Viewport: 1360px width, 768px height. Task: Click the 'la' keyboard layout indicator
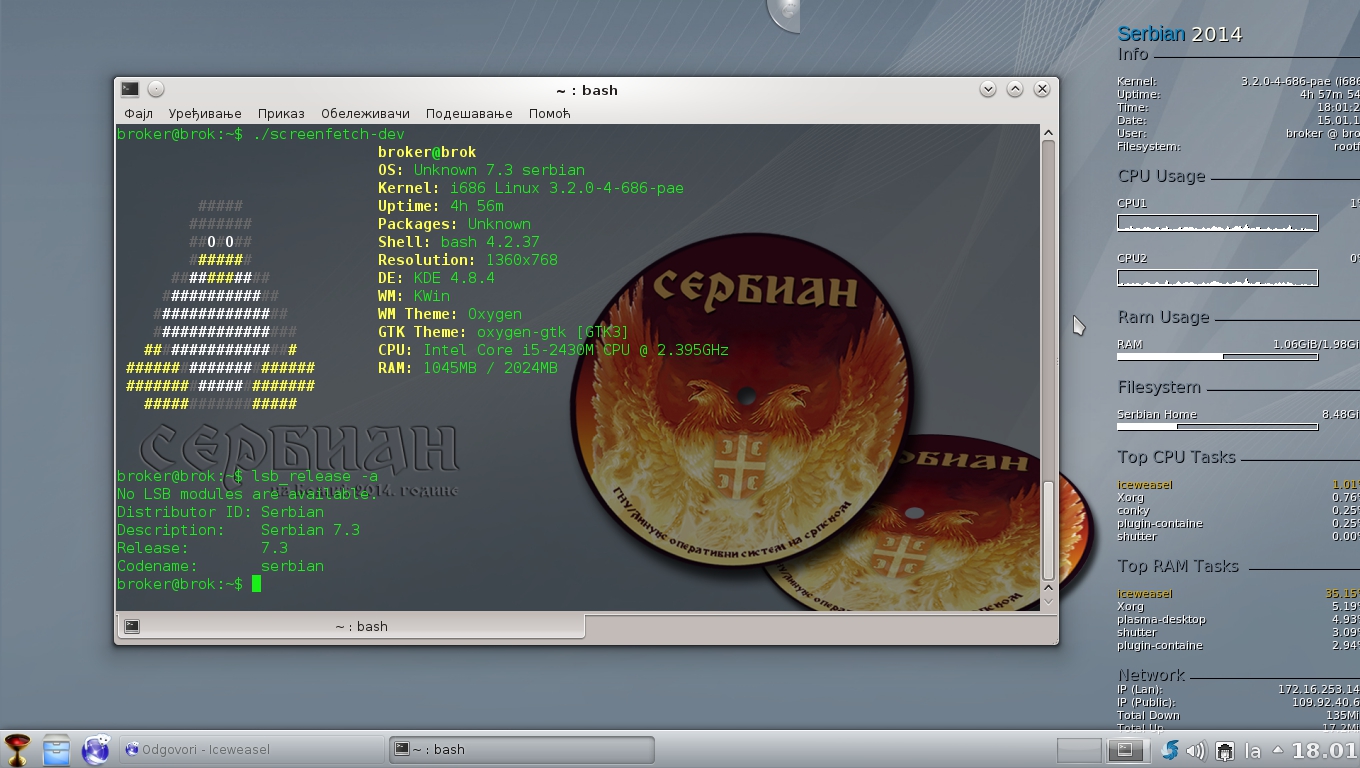click(1253, 750)
